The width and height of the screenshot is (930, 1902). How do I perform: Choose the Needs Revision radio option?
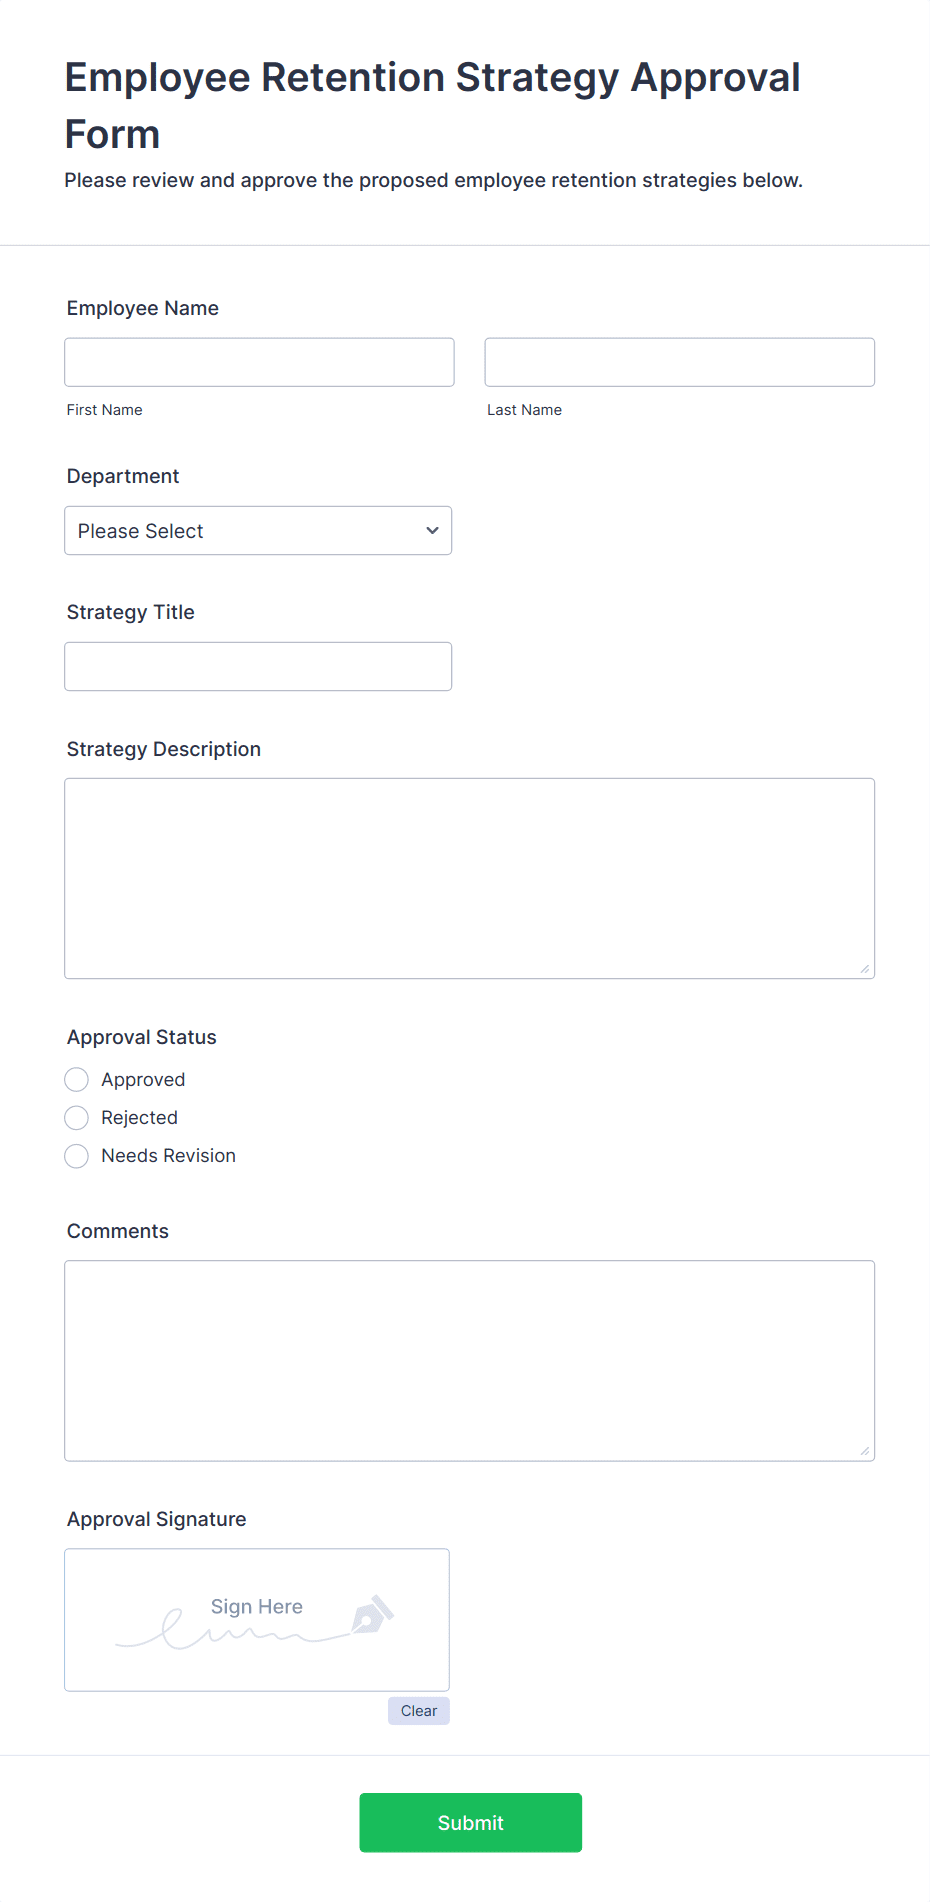(x=77, y=1156)
